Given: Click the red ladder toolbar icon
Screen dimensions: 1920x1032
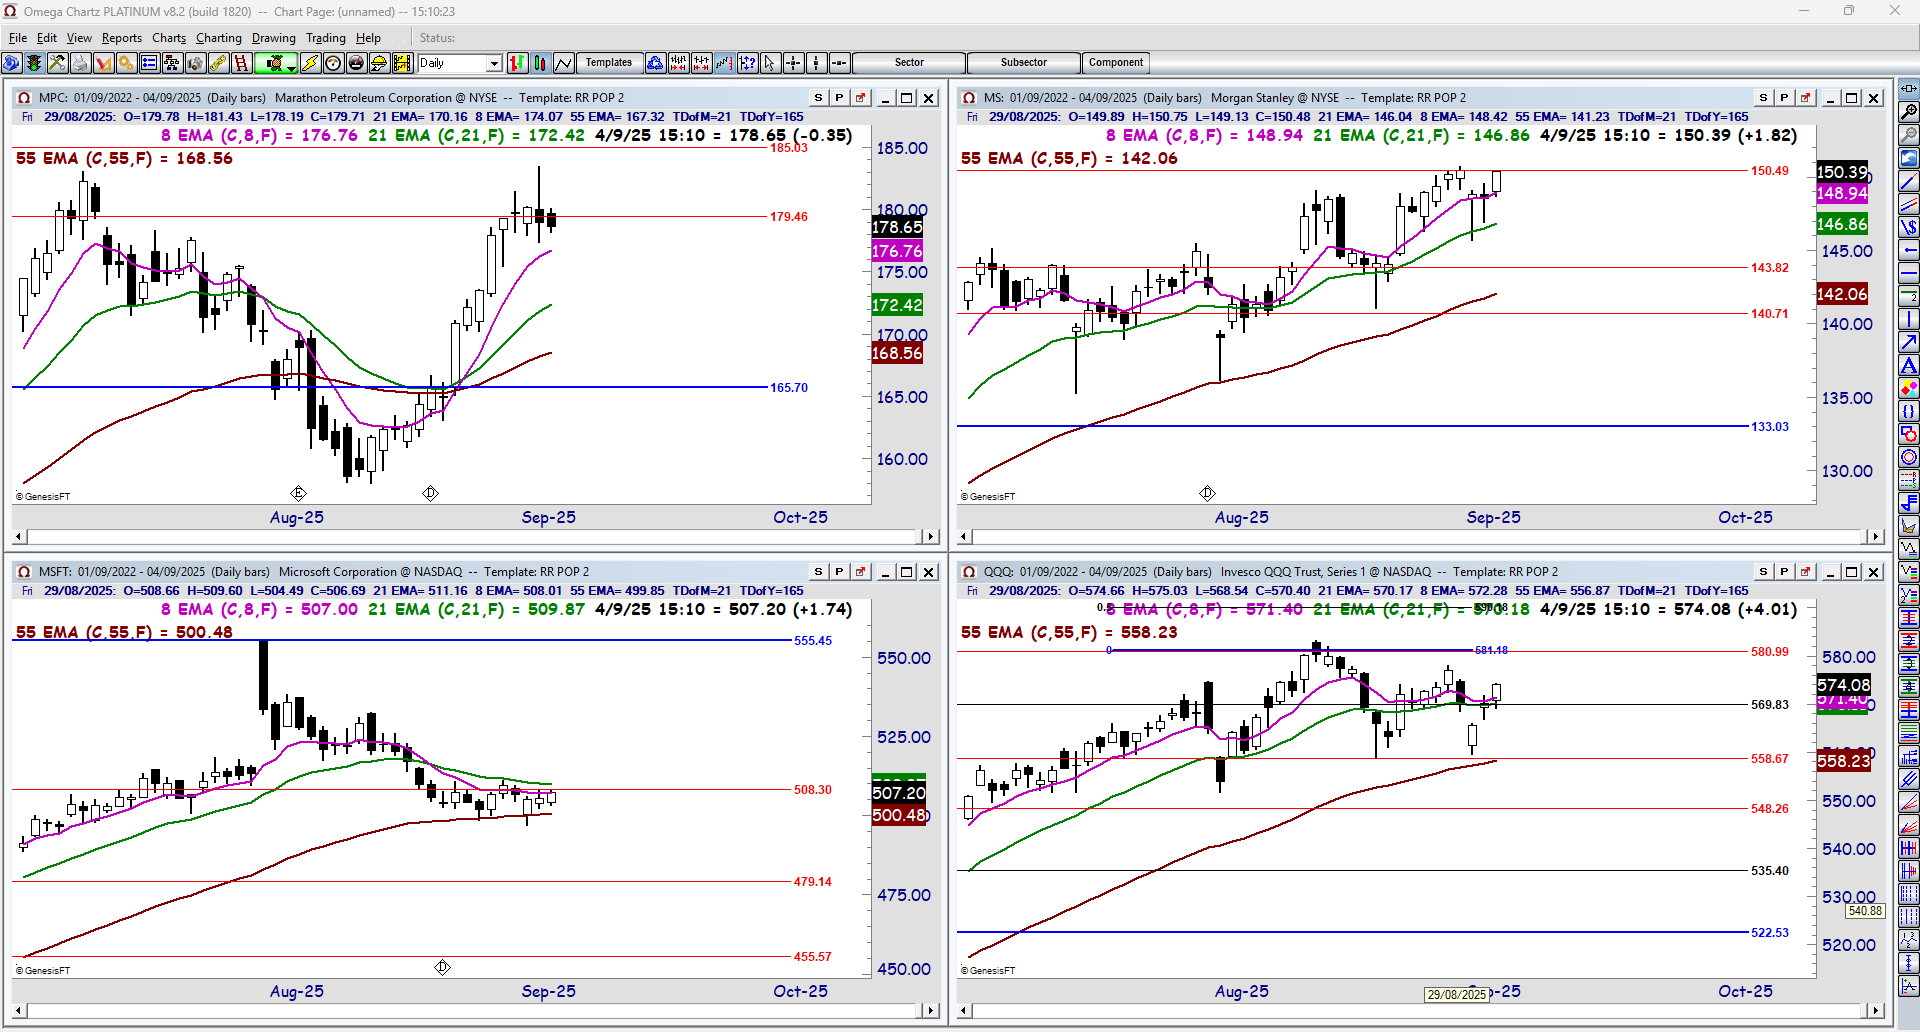Looking at the screenshot, I should [x=241, y=63].
